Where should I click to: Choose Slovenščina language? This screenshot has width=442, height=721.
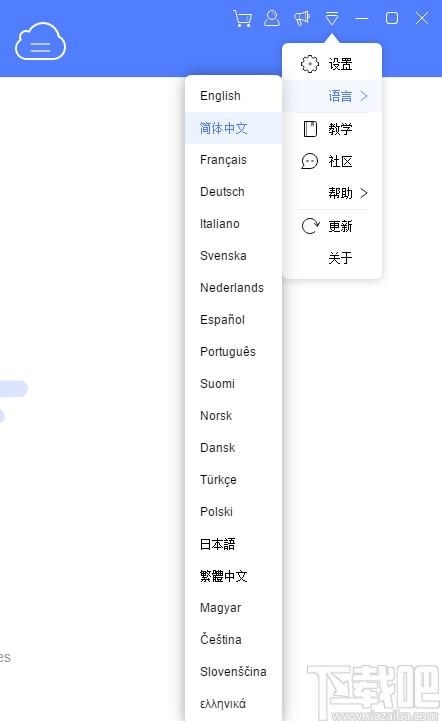pos(234,671)
